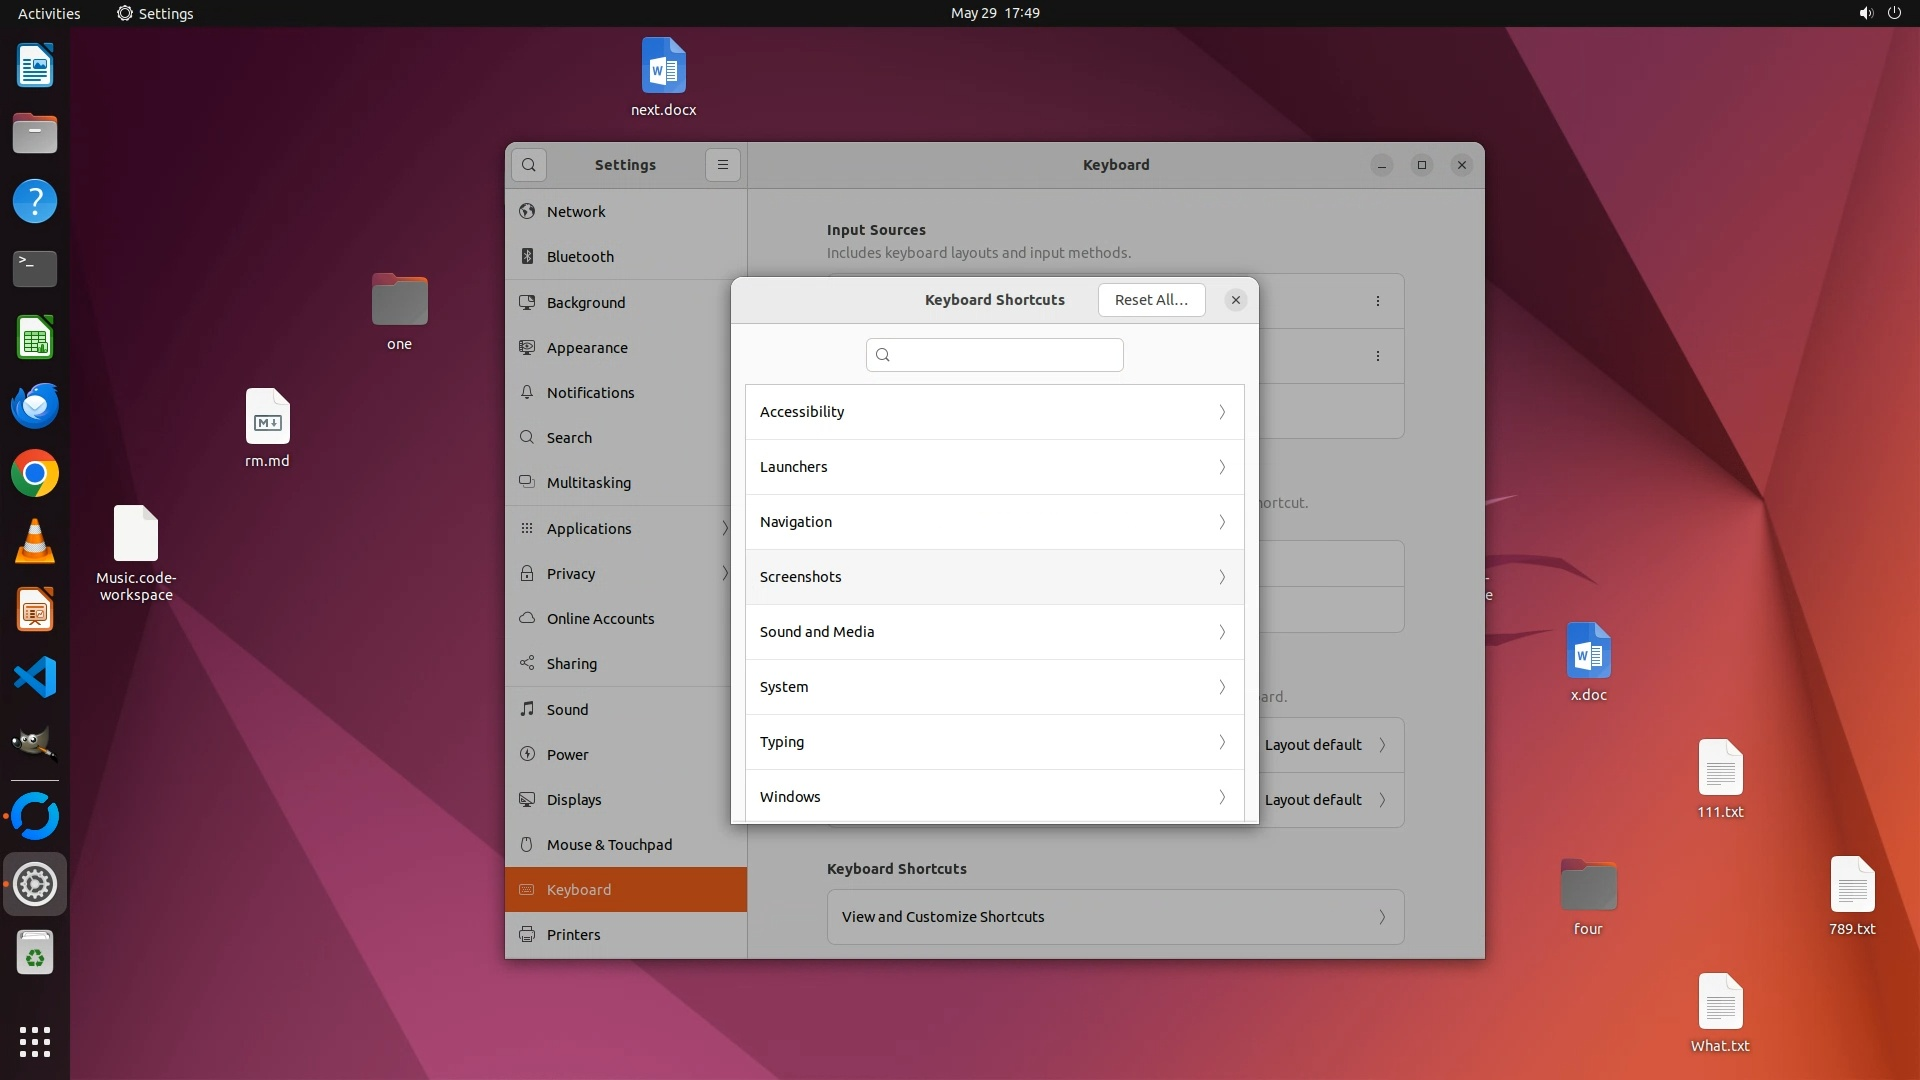Open Activities overview in top bar
Image resolution: width=1920 pixels, height=1080 pixels.
coord(49,13)
